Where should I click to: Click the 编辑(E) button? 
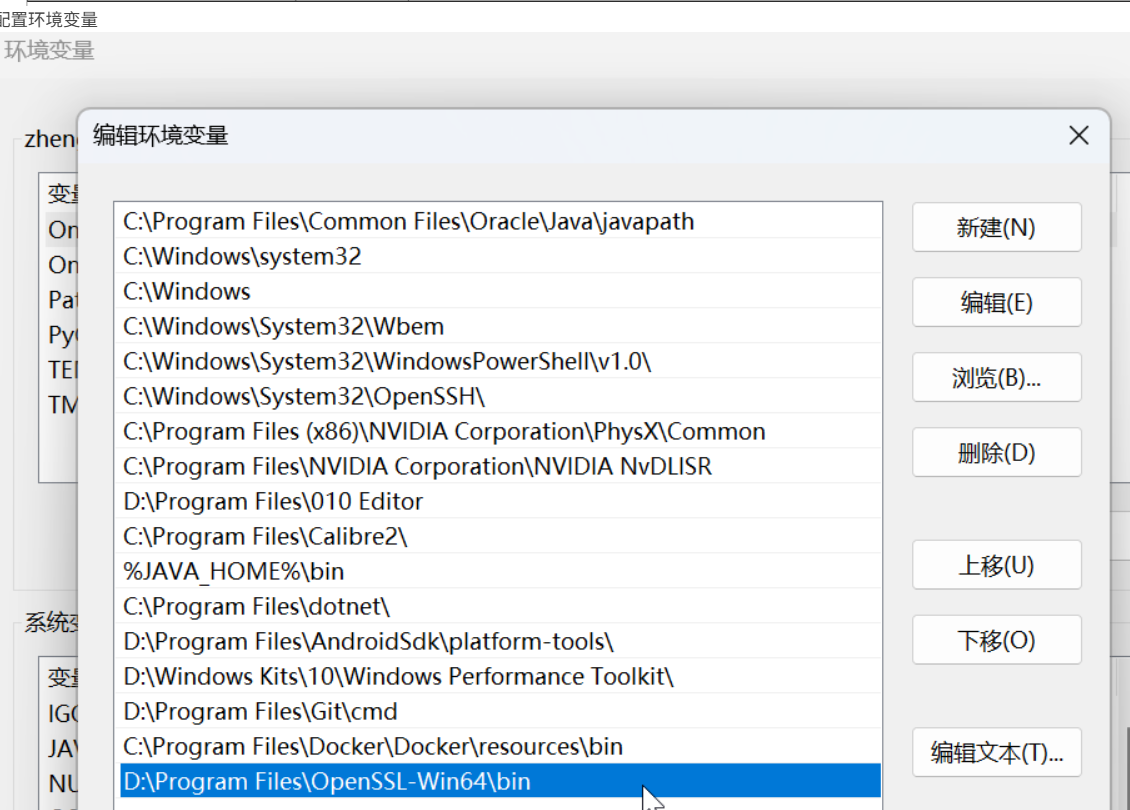[x=996, y=302]
